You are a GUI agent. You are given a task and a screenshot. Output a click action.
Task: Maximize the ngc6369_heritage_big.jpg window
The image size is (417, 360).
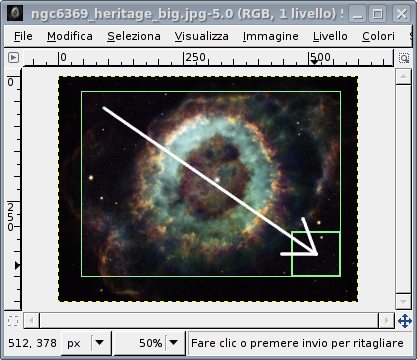point(378,14)
